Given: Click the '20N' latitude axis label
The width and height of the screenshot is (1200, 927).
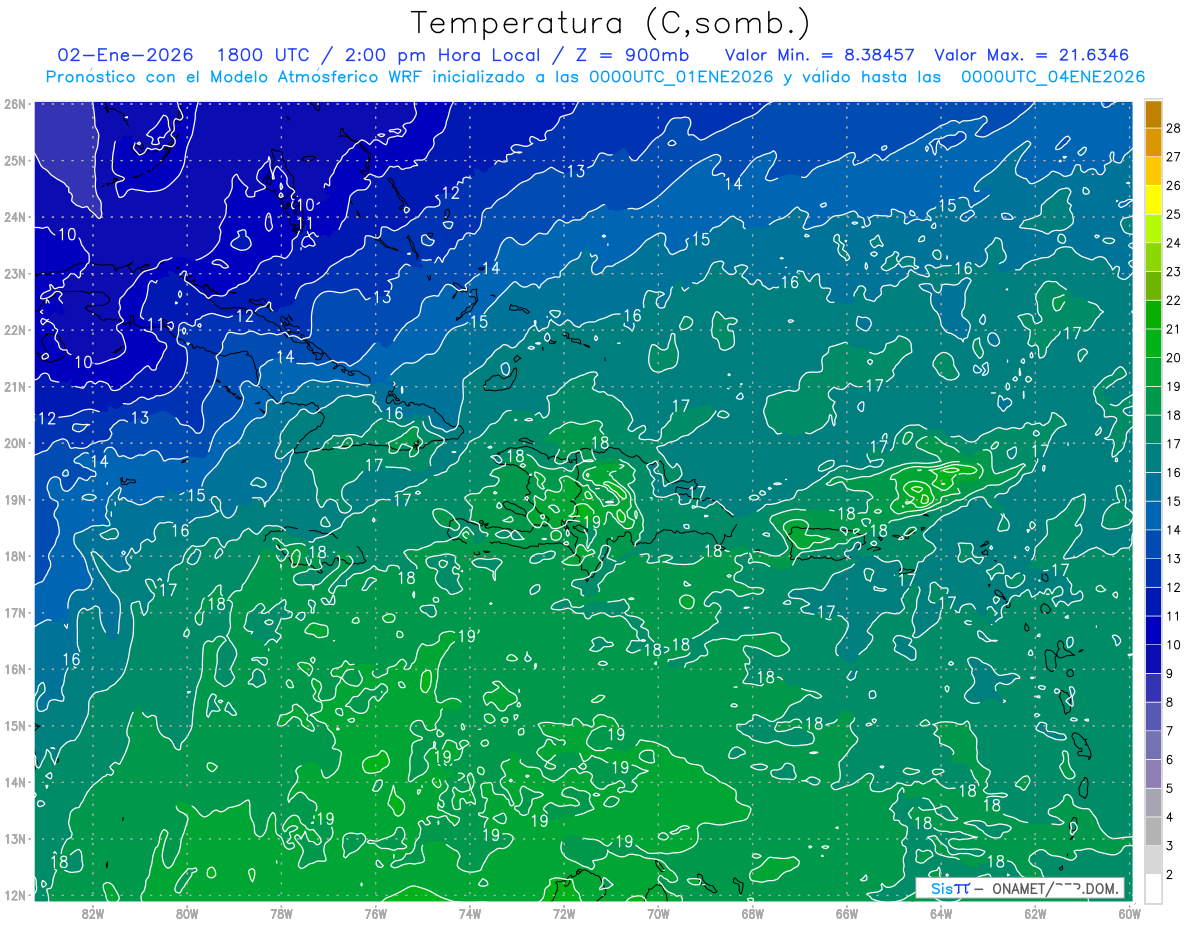Looking at the screenshot, I should (15, 443).
